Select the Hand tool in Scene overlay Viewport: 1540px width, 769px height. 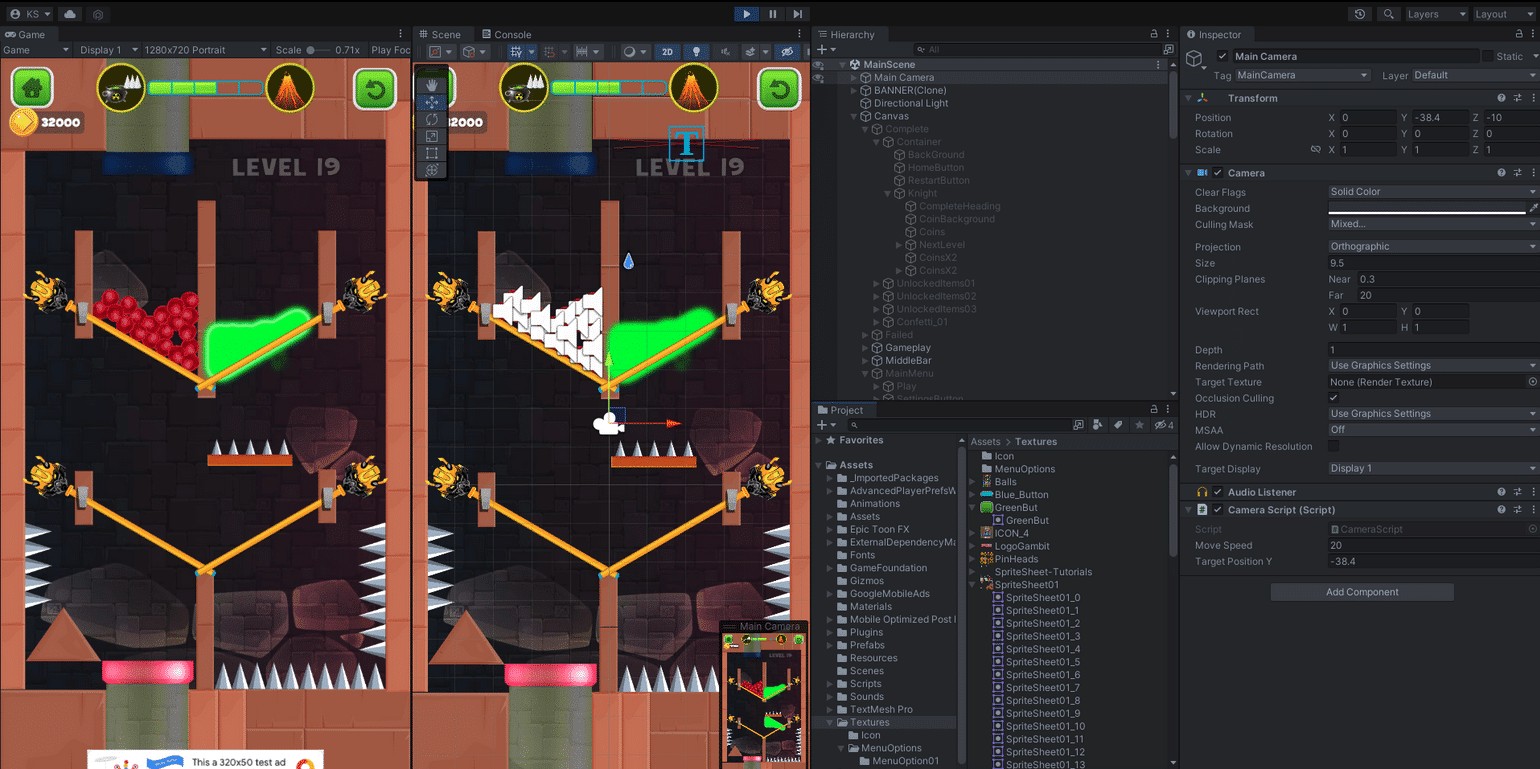click(432, 85)
